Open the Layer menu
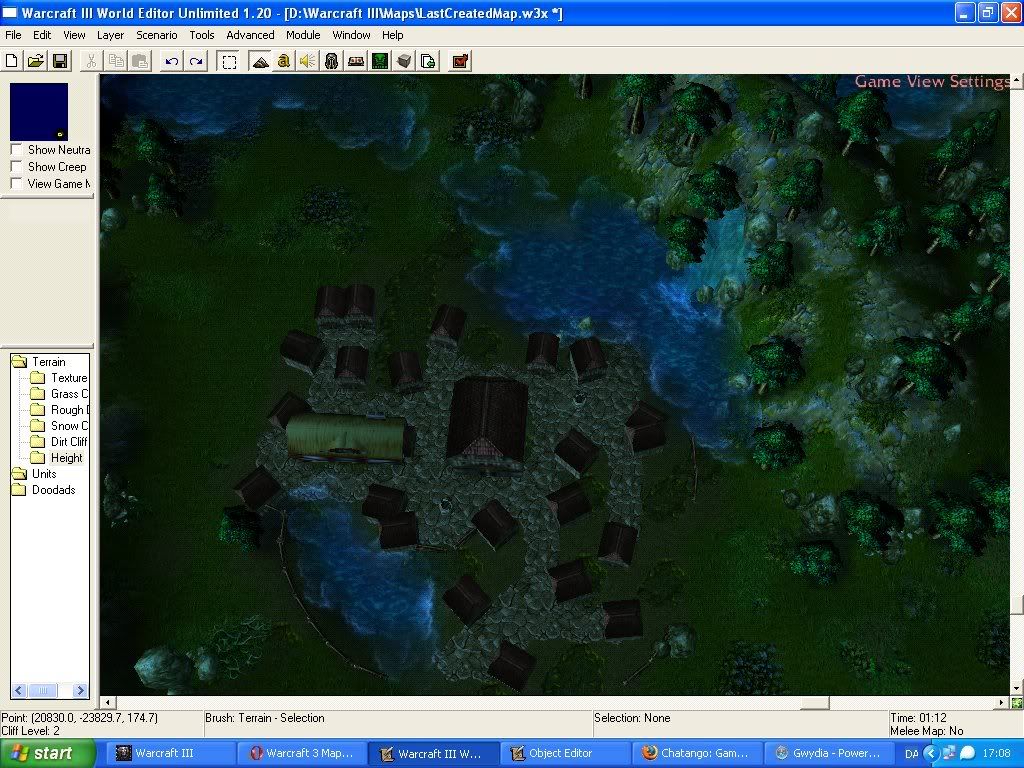Screen dimensions: 1024x768 110,35
